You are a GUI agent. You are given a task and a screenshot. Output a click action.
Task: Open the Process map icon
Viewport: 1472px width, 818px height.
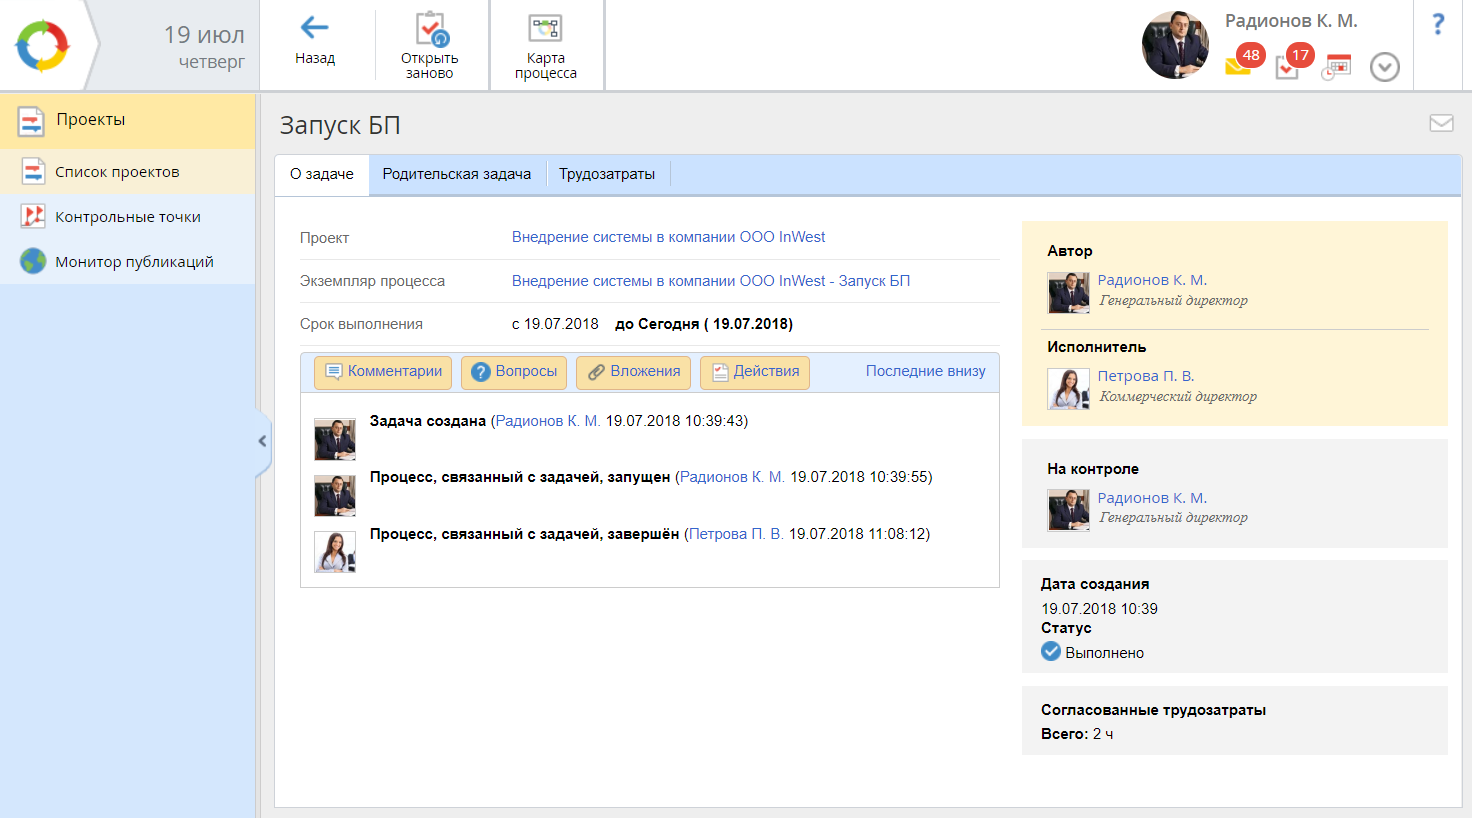coord(545,29)
